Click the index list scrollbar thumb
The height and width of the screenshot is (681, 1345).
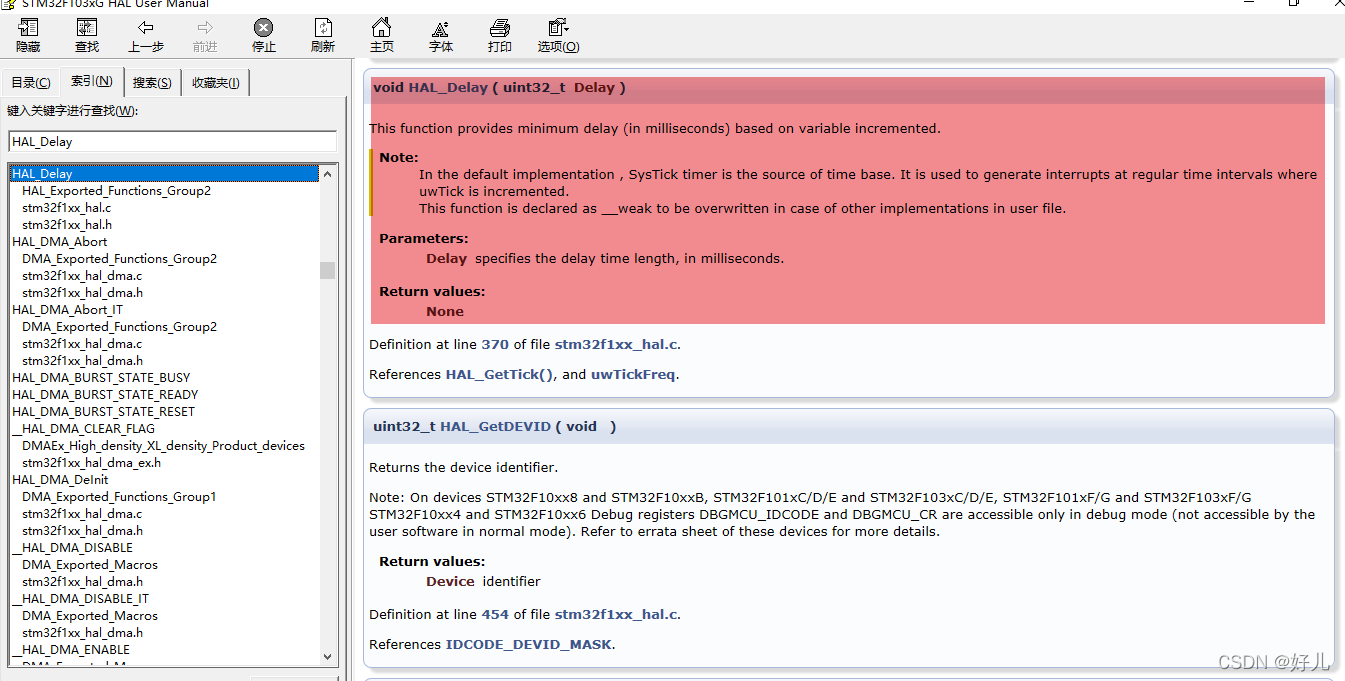click(x=328, y=270)
